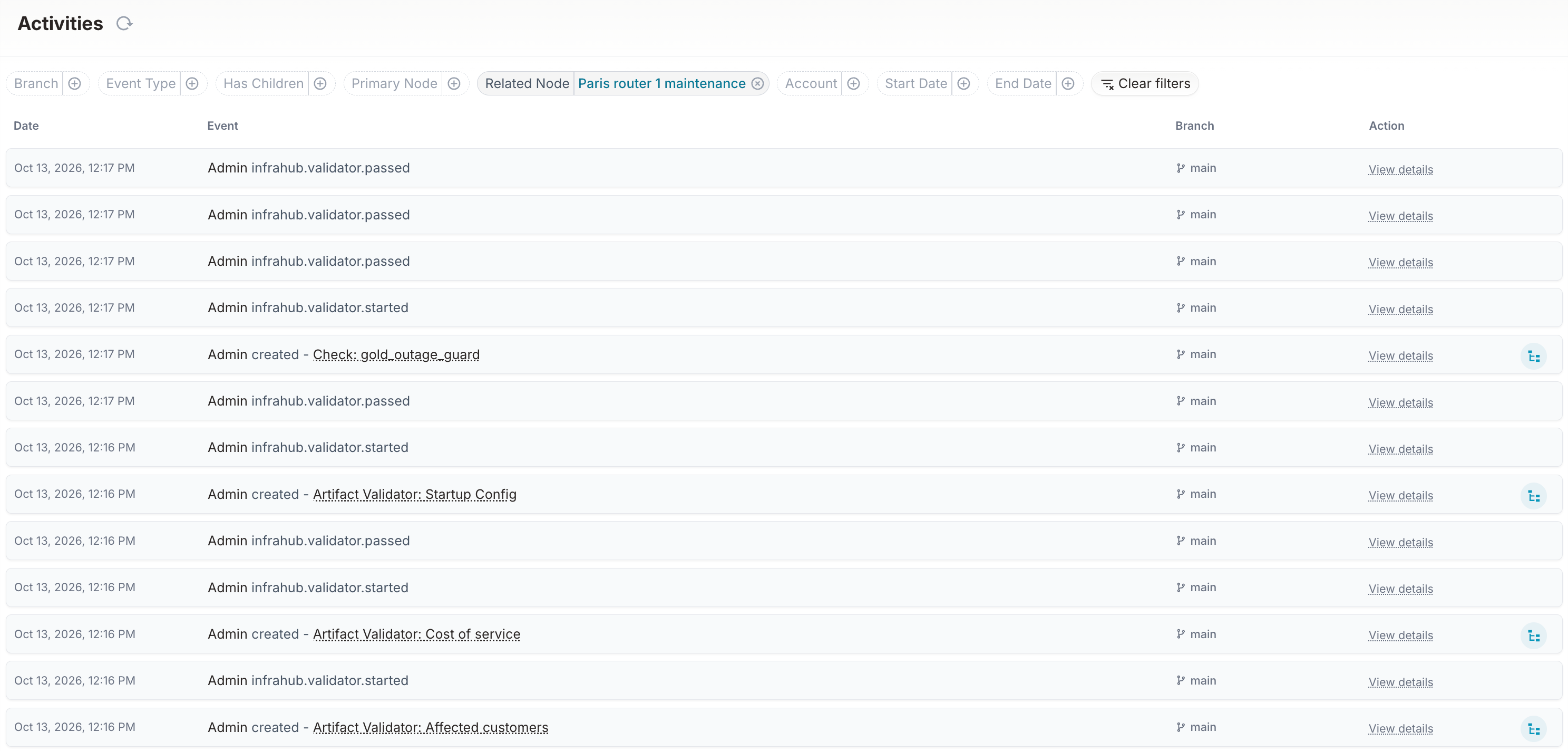The width and height of the screenshot is (1568, 751).
Task: Show child events for Artifact Validator: Startup Config
Action: coord(1534,495)
